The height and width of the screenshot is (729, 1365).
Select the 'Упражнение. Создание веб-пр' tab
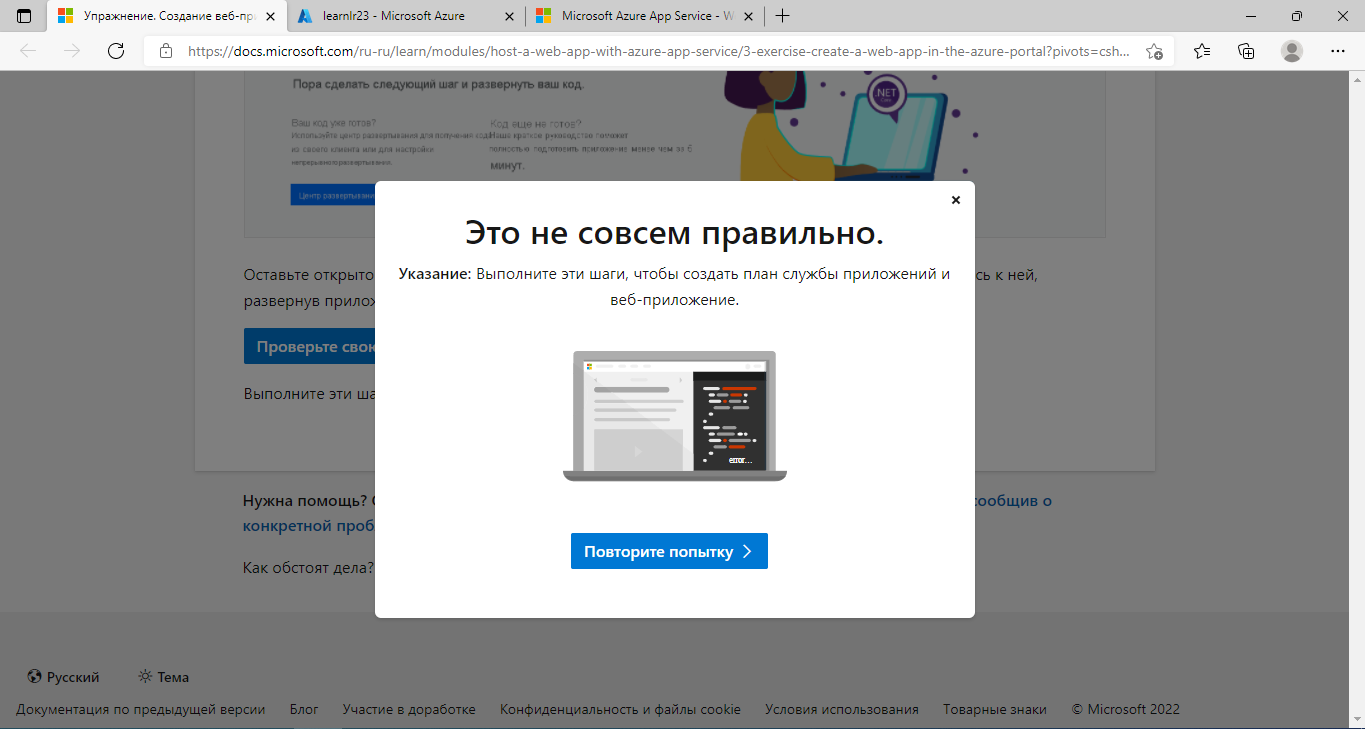pos(166,16)
